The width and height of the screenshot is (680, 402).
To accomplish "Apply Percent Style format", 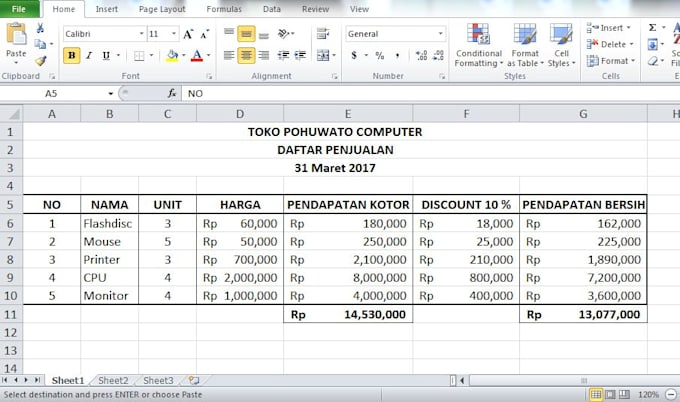I will point(380,56).
